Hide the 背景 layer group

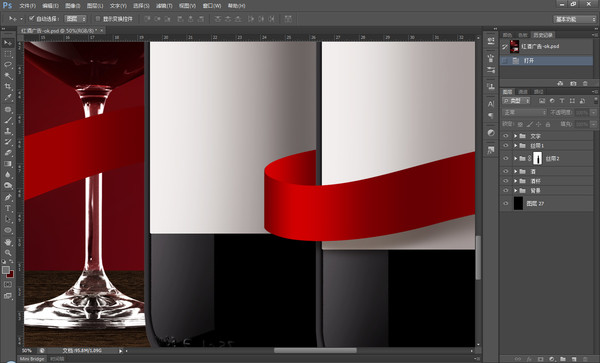(505, 190)
